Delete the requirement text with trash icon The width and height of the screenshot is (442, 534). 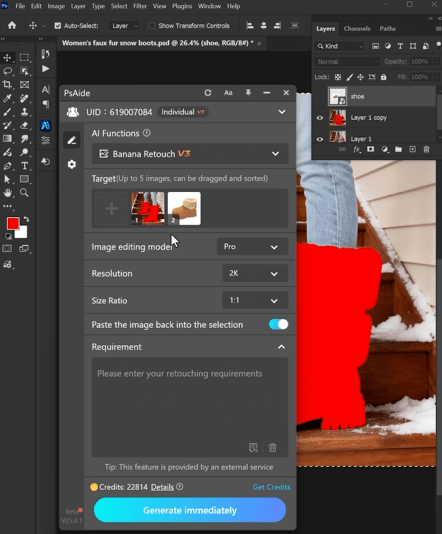tap(272, 447)
